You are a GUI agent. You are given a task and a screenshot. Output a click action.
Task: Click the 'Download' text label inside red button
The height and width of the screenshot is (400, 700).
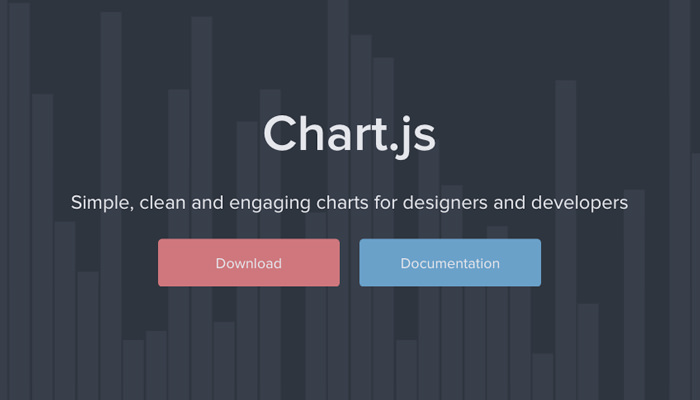(x=248, y=264)
